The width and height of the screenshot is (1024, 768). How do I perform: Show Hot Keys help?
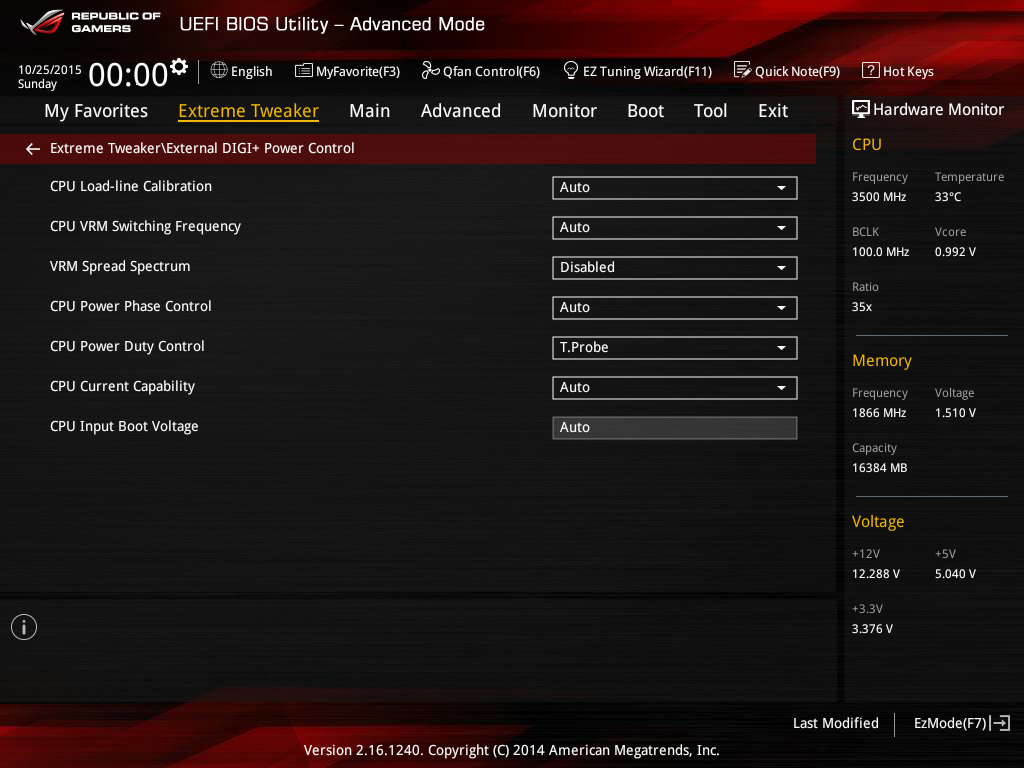tap(898, 71)
